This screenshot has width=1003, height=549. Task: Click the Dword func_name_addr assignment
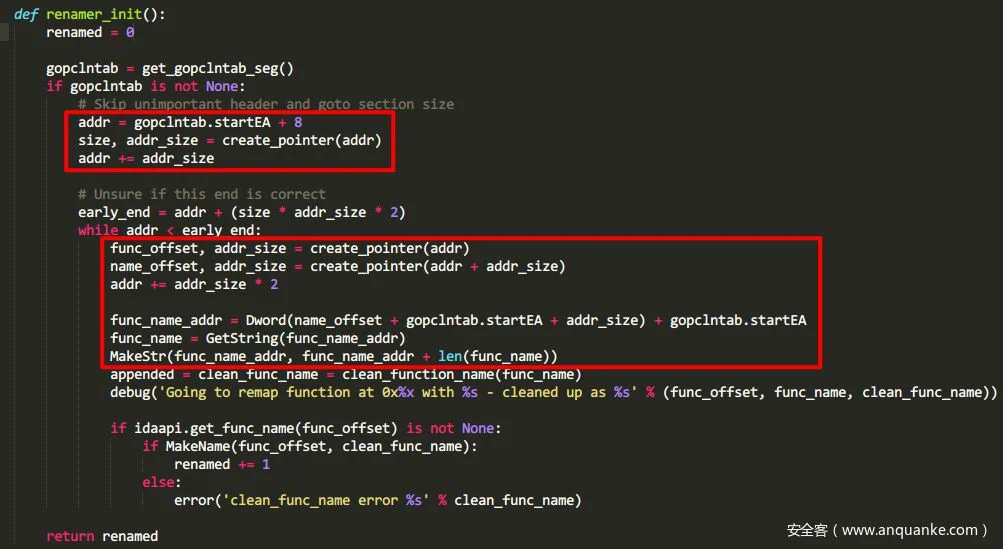(x=458, y=320)
